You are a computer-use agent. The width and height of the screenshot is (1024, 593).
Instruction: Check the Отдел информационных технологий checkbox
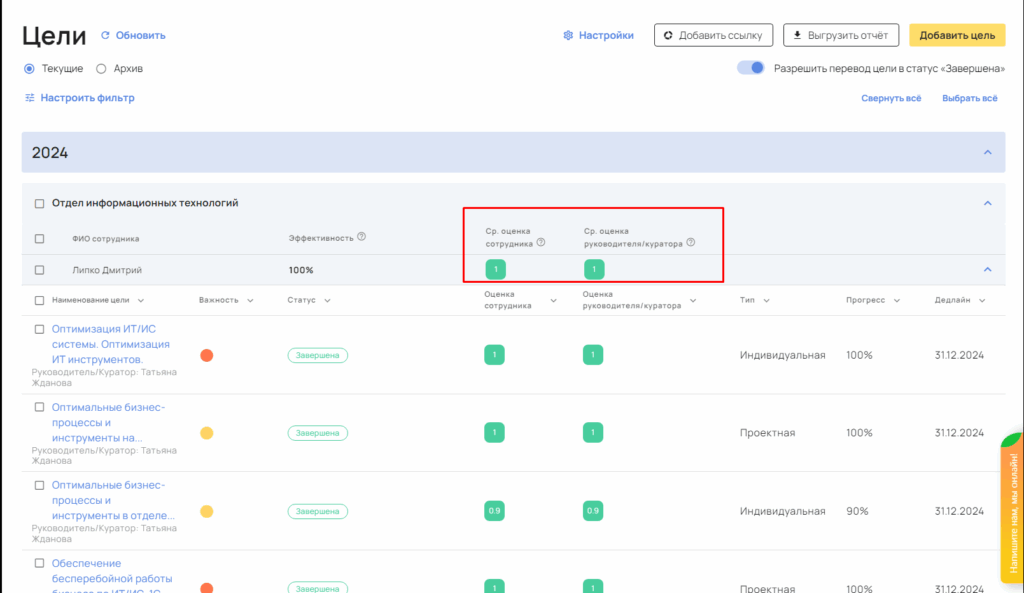(40, 203)
